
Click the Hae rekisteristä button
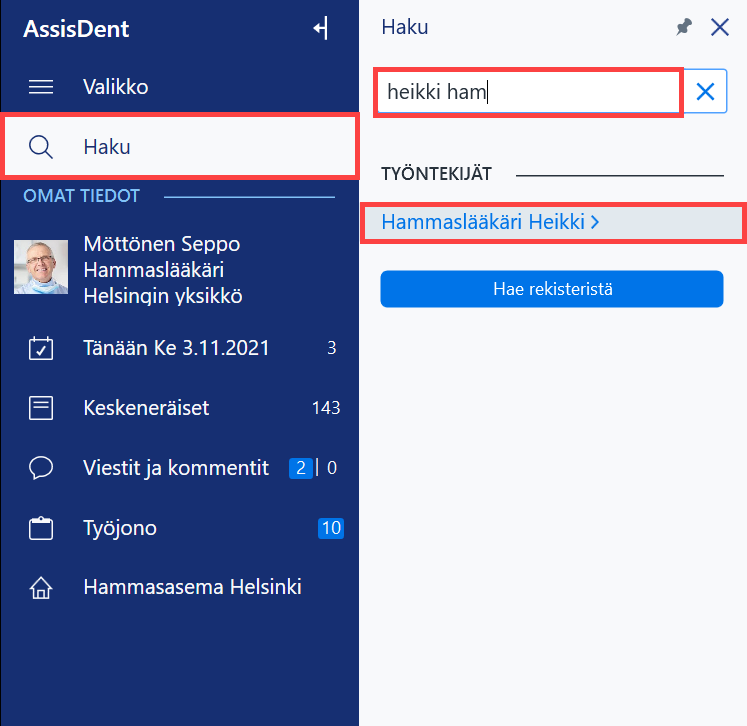click(x=552, y=289)
